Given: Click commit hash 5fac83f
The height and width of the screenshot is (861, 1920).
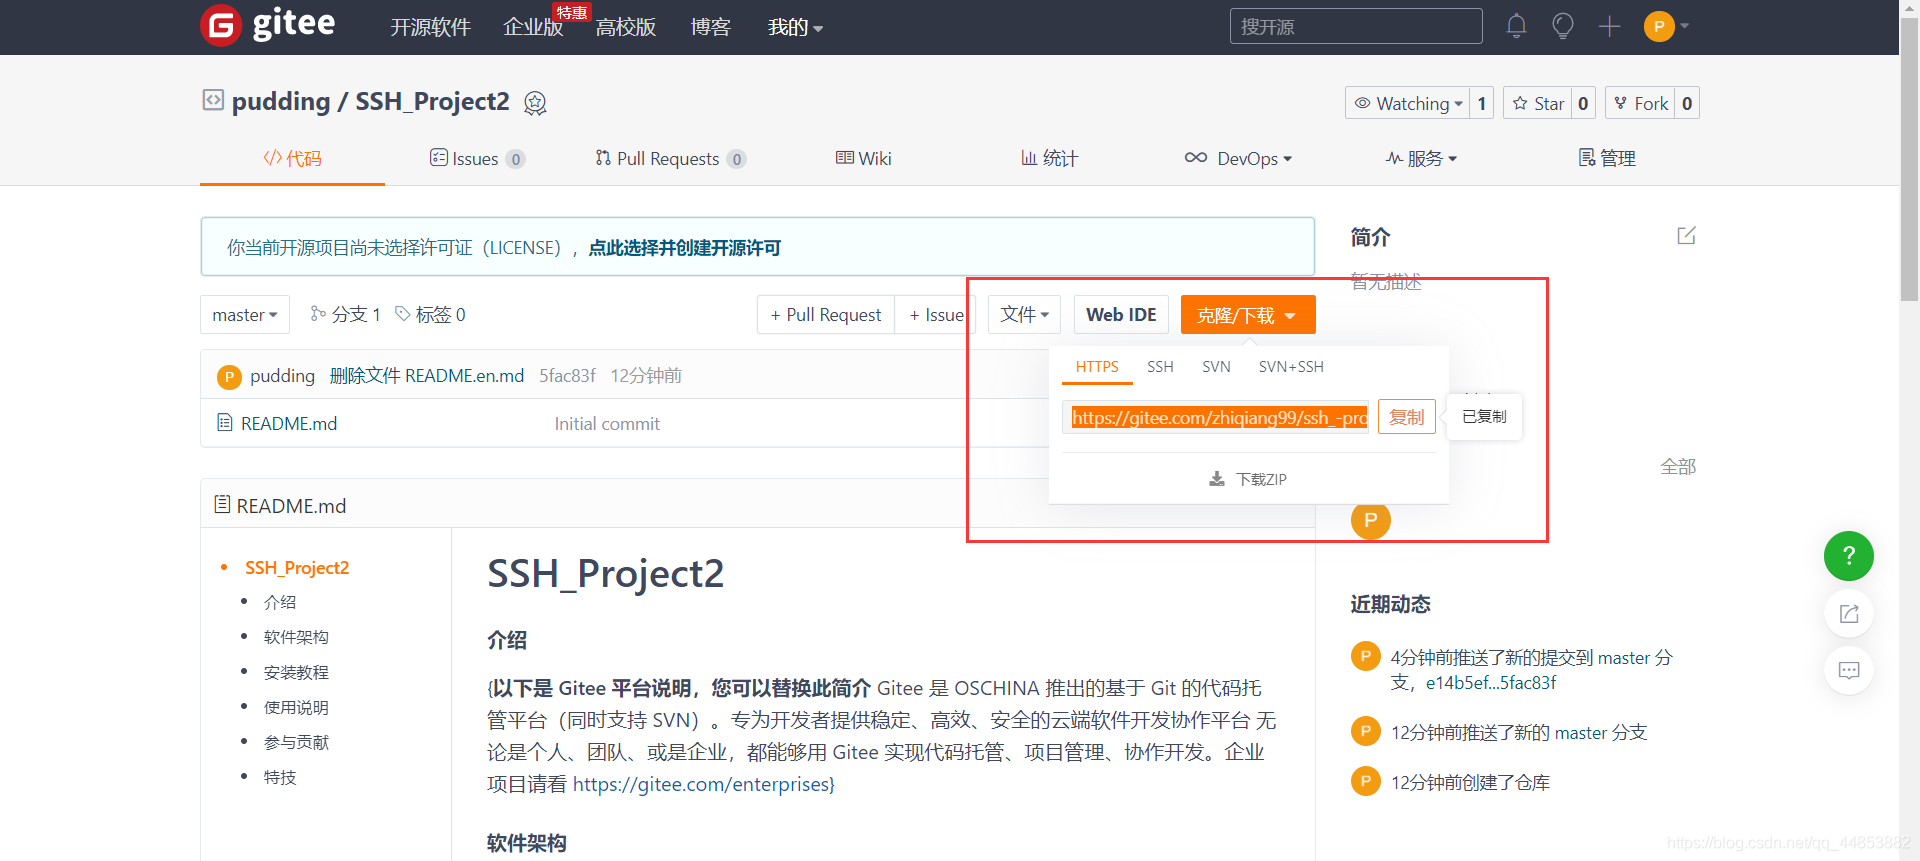Looking at the screenshot, I should pos(567,376).
